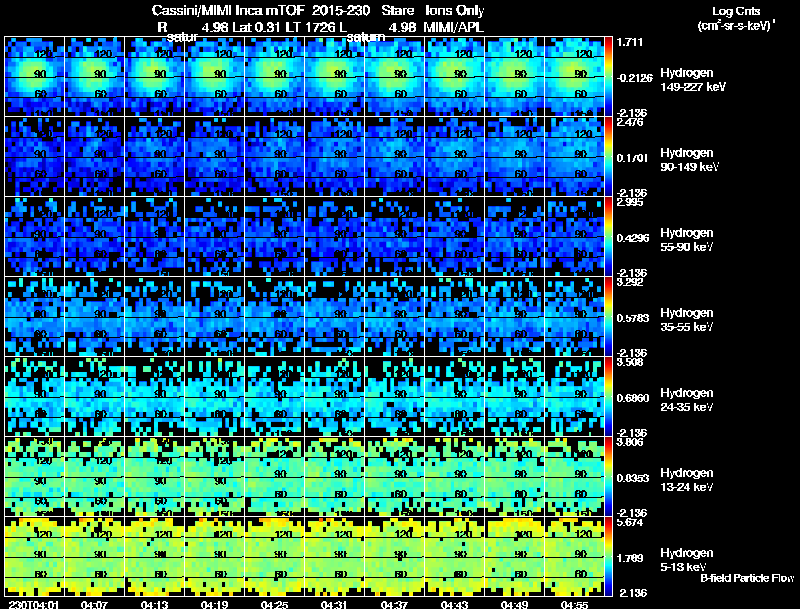Image resolution: width=800 pixels, height=609 pixels.
Task: Open the 24-35 keV panel at 04:55
Action: [x=574, y=396]
